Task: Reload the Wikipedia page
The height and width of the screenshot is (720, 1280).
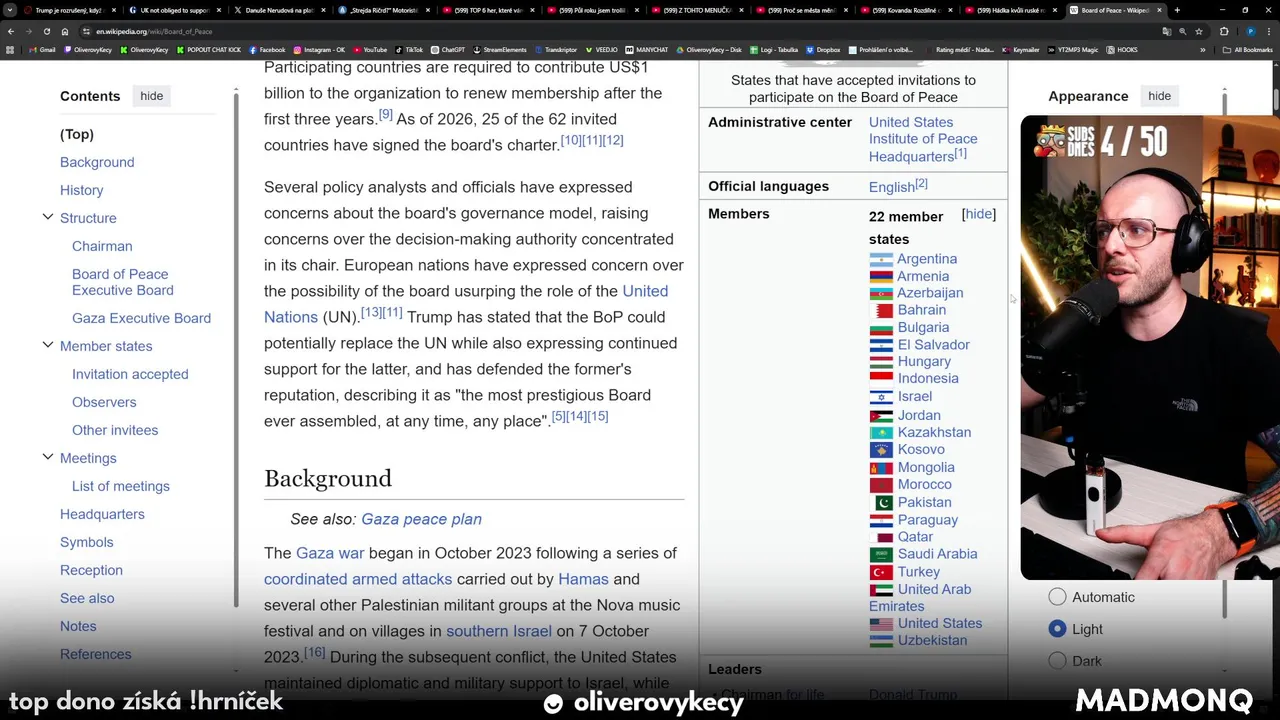Action: pyautogui.click(x=47, y=31)
